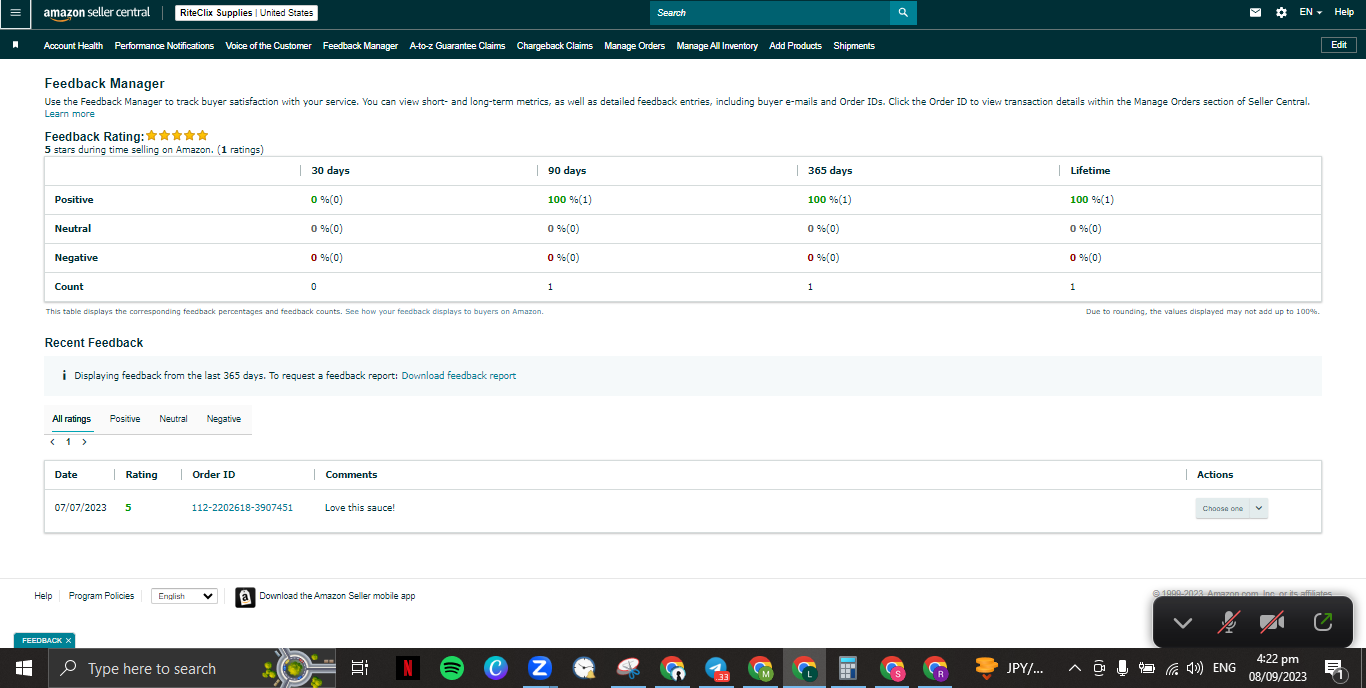Image resolution: width=1366 pixels, height=688 pixels.
Task: Open Account Health in the nav bar
Action: tap(73, 46)
